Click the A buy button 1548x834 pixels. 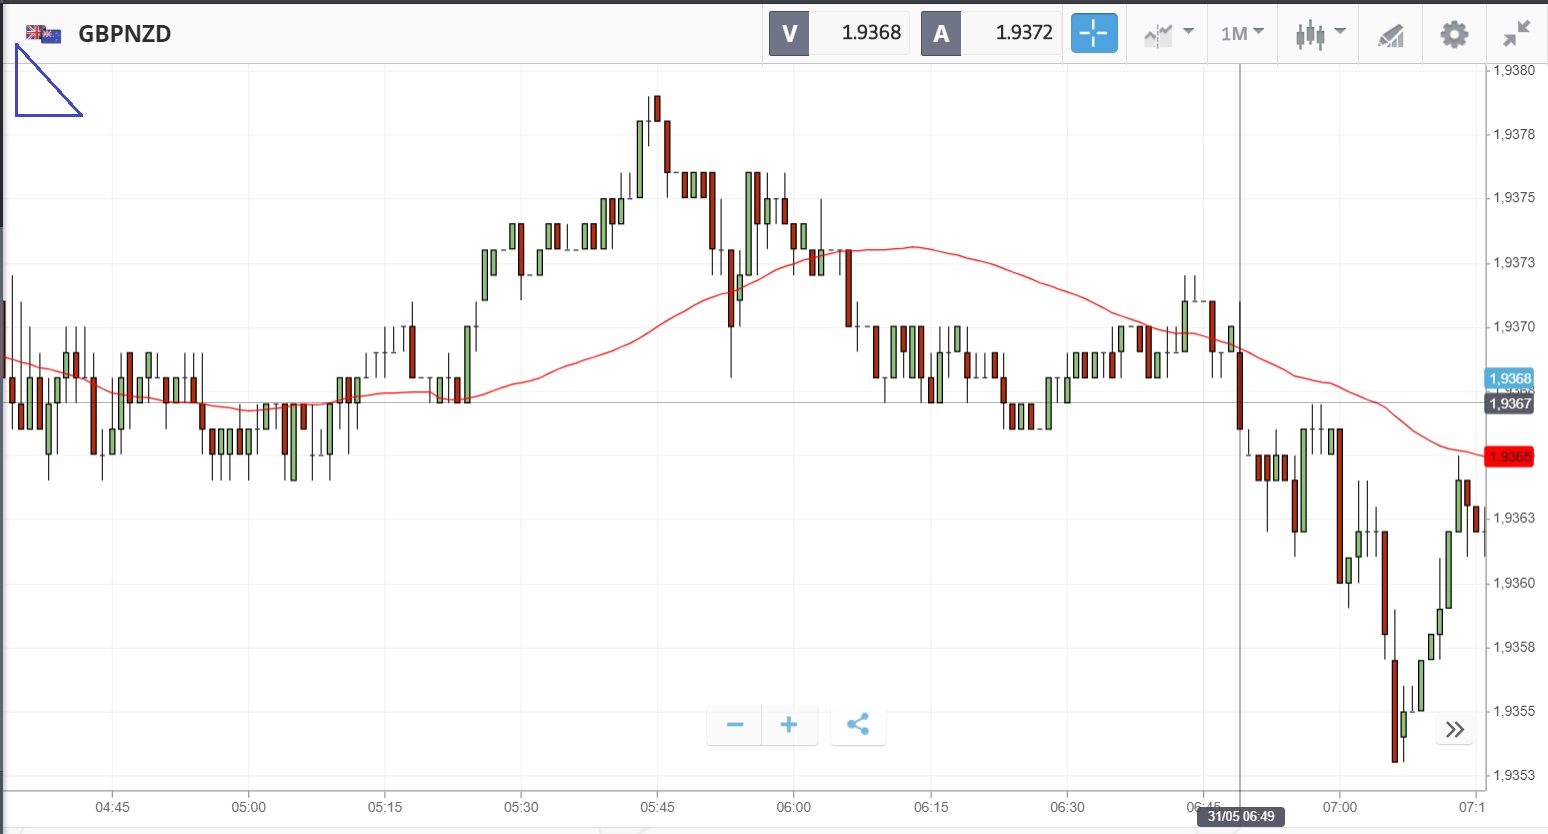click(941, 33)
